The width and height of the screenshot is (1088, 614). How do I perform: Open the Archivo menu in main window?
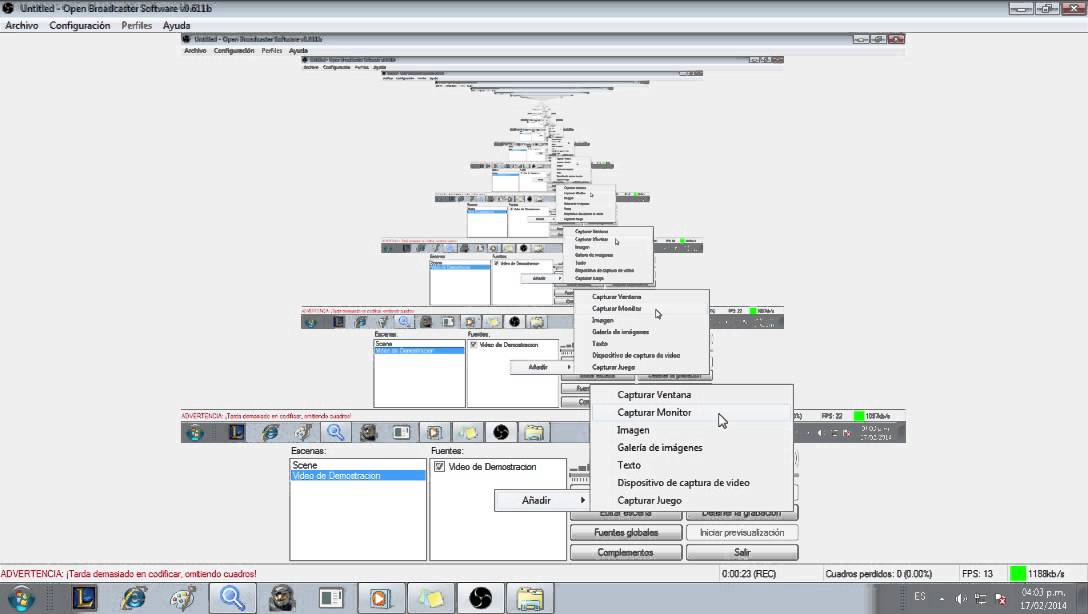(22, 26)
